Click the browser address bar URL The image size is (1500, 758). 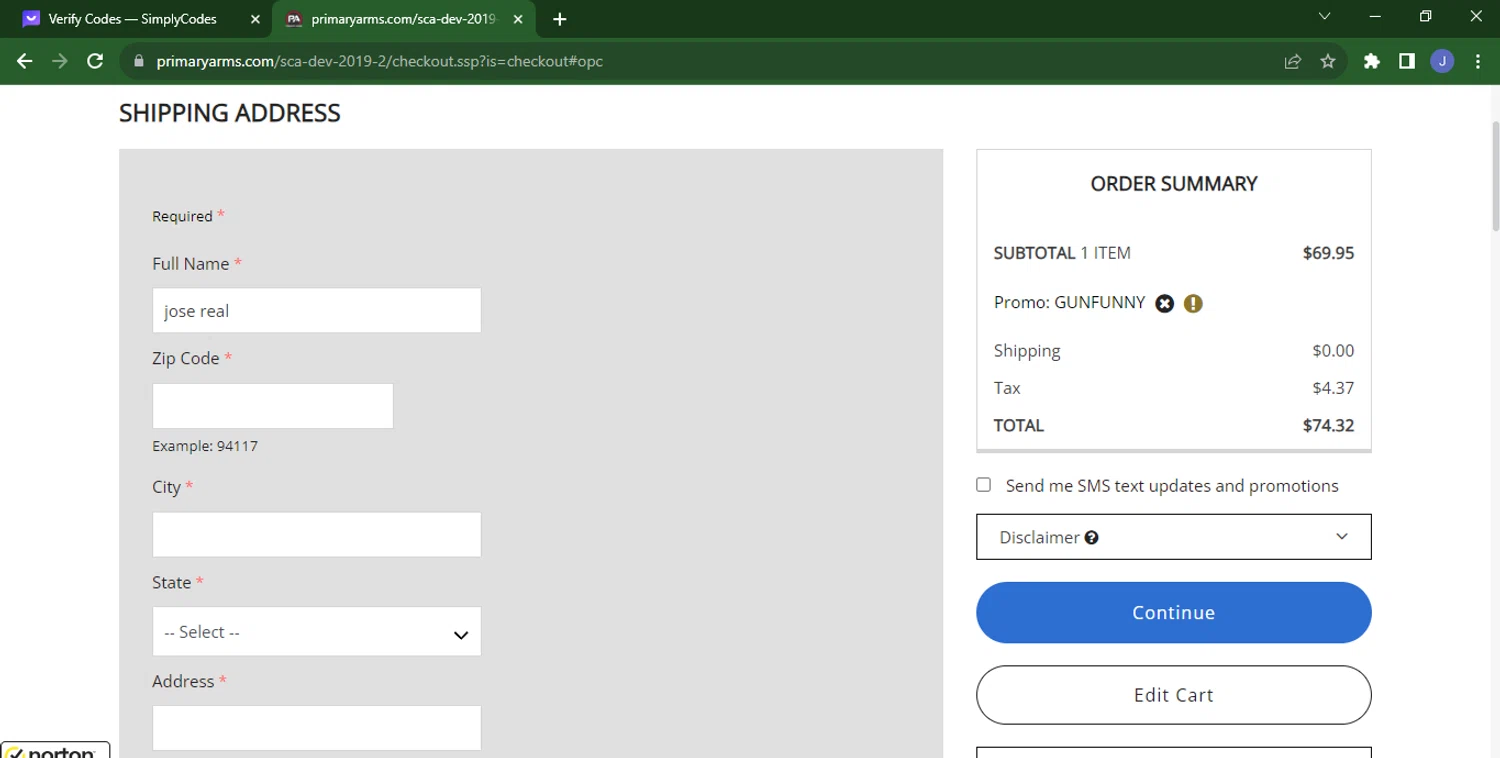tap(380, 61)
